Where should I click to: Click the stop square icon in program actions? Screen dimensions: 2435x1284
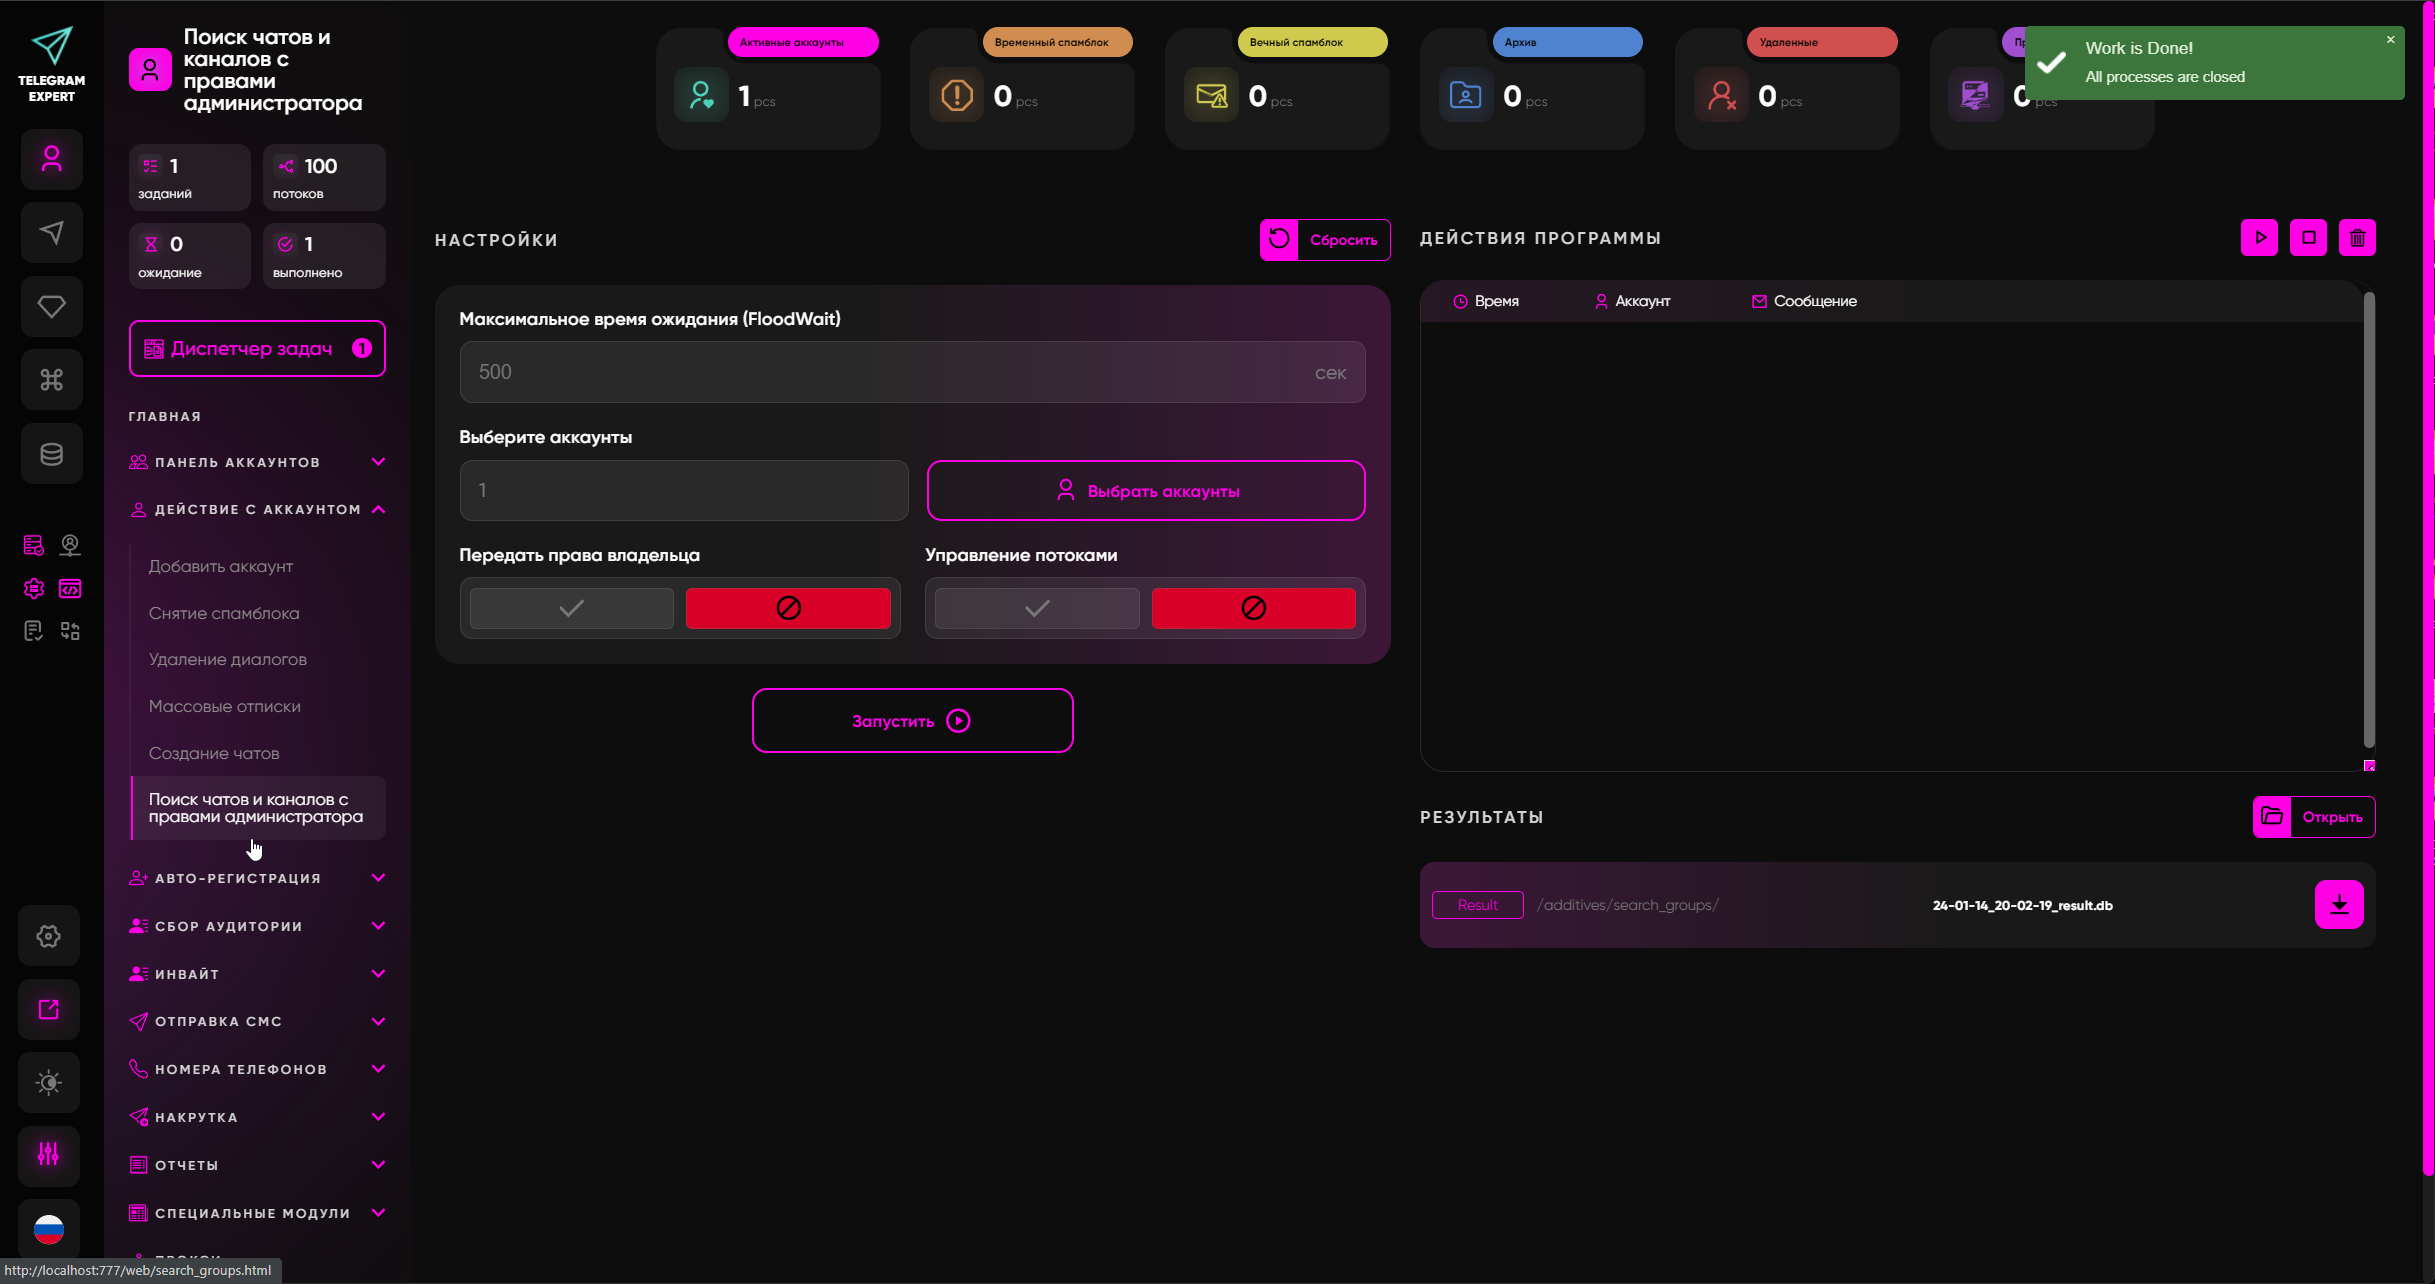tap(2308, 238)
